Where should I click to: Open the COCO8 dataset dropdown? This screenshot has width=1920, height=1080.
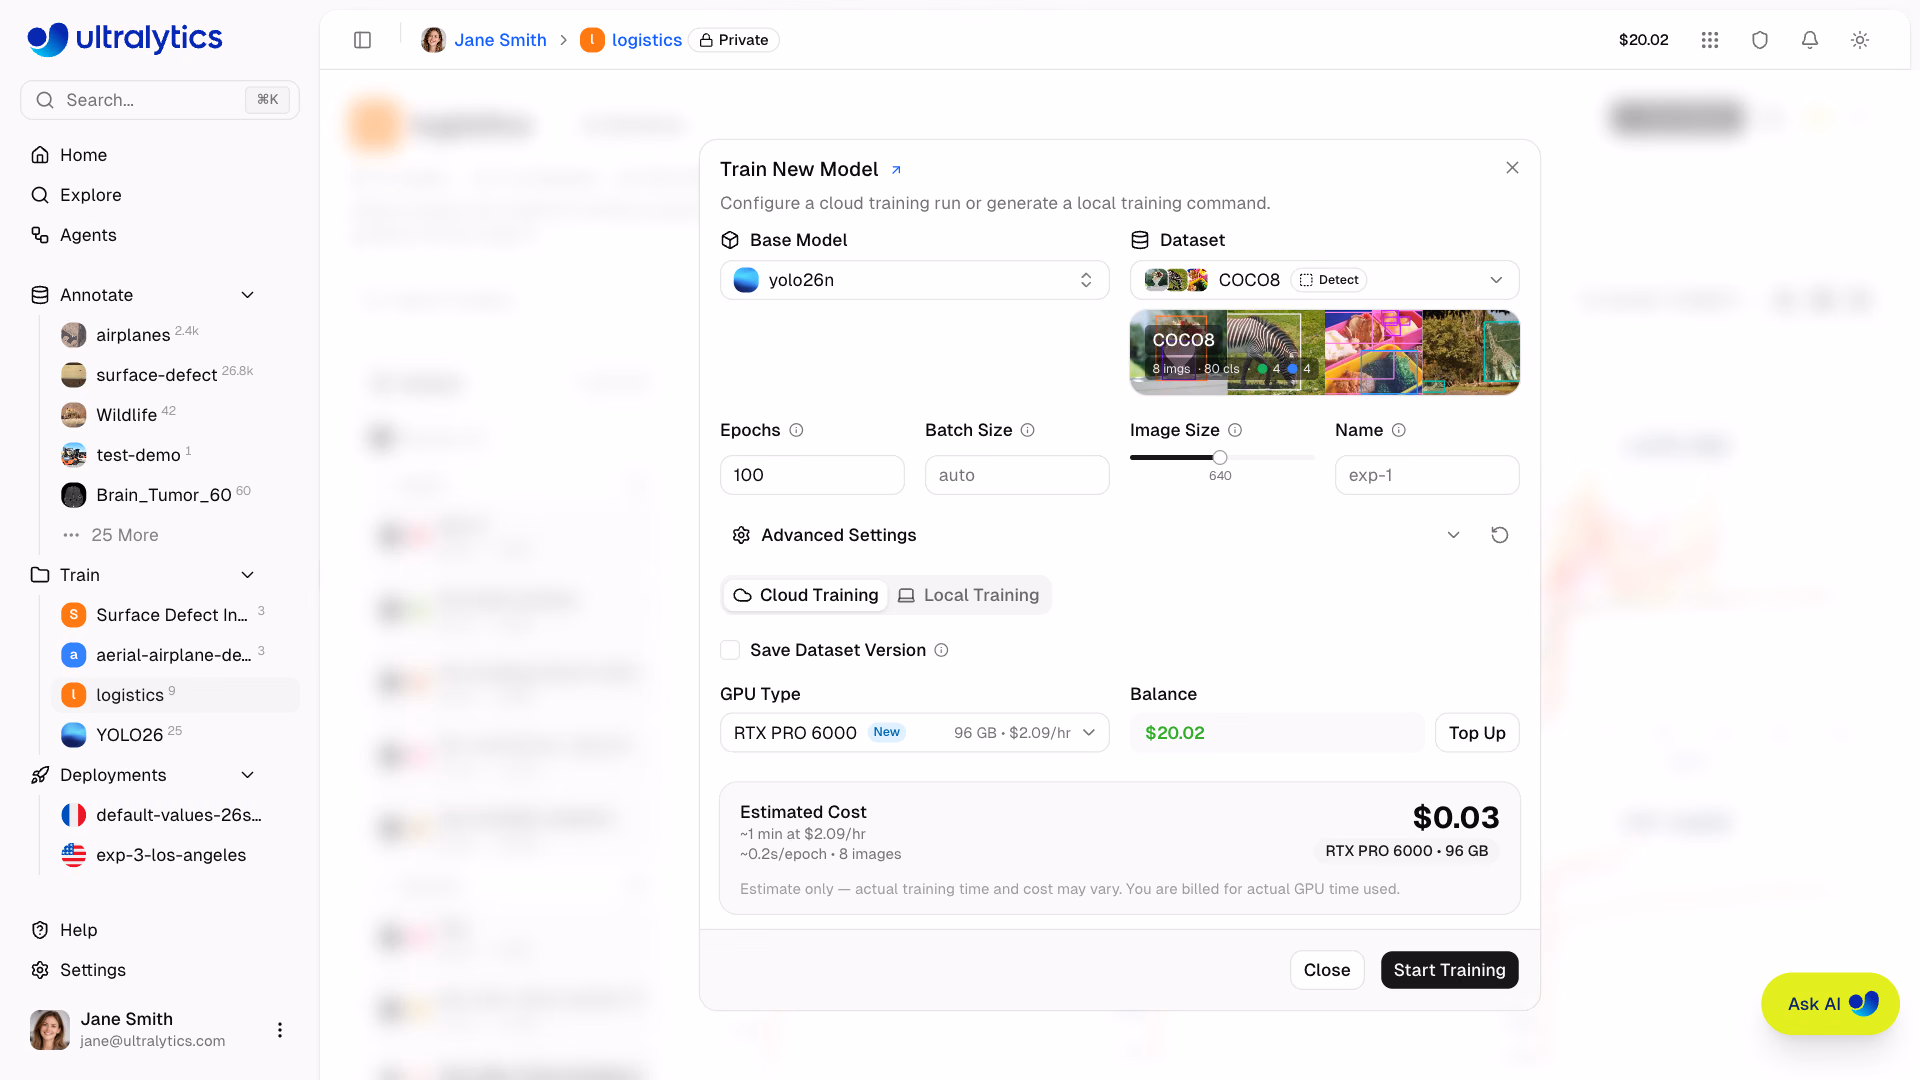coord(1324,280)
